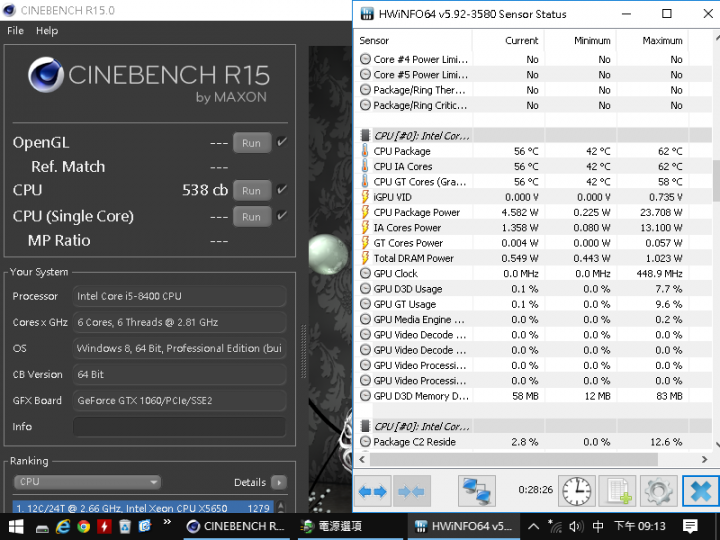Click iGPU VID lightning bolt icon
Screen dimensions: 720x540
click(x=365, y=197)
